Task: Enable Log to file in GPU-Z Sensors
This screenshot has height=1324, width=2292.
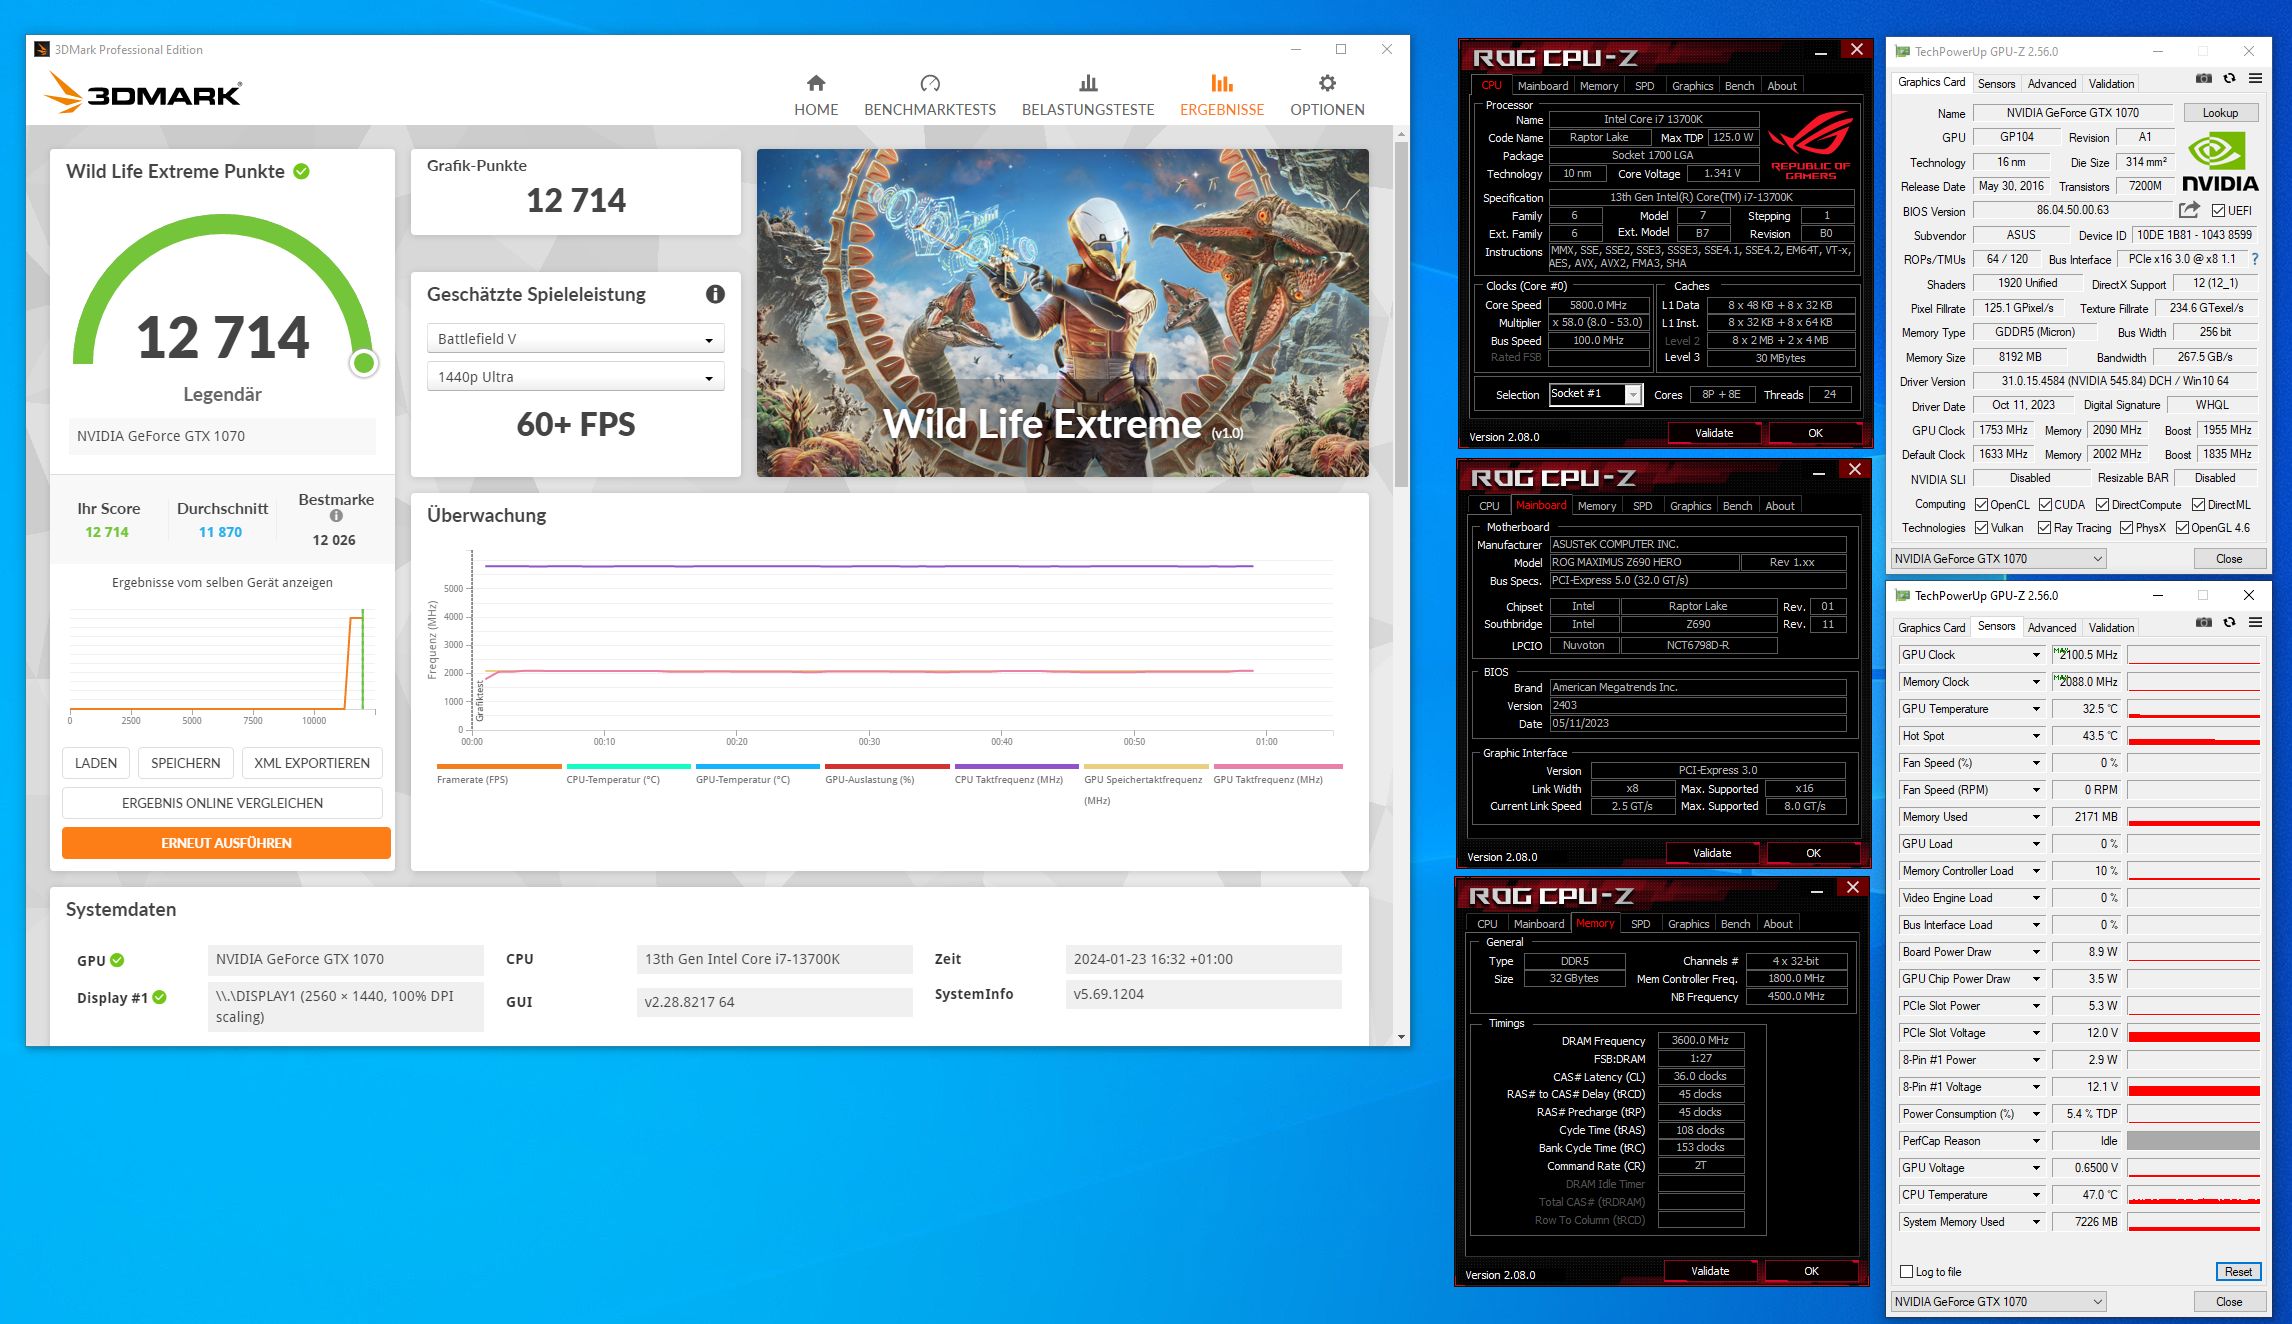Action: [1906, 1272]
